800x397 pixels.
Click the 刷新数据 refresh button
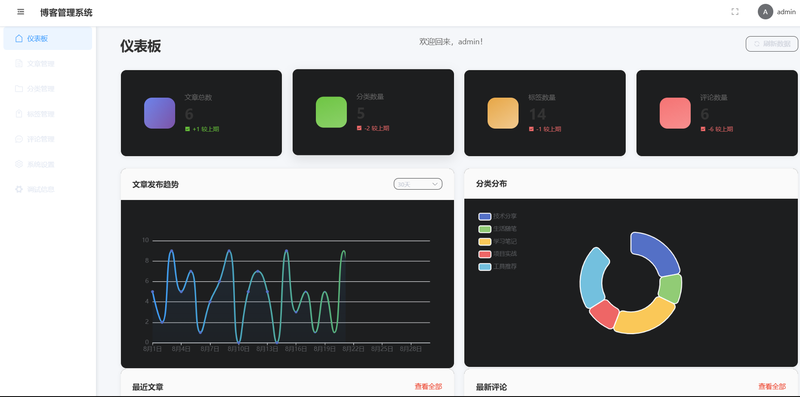click(x=771, y=44)
